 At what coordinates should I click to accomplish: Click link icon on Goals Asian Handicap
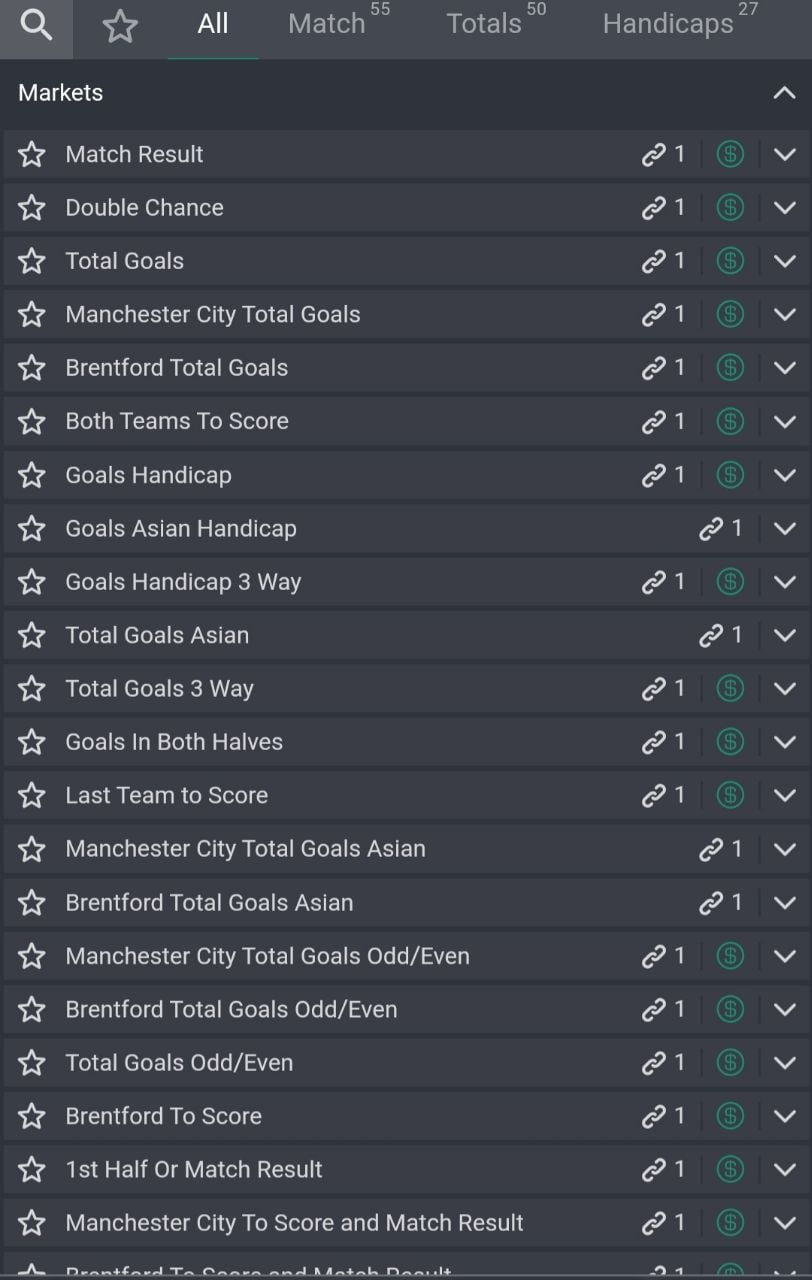(711, 528)
